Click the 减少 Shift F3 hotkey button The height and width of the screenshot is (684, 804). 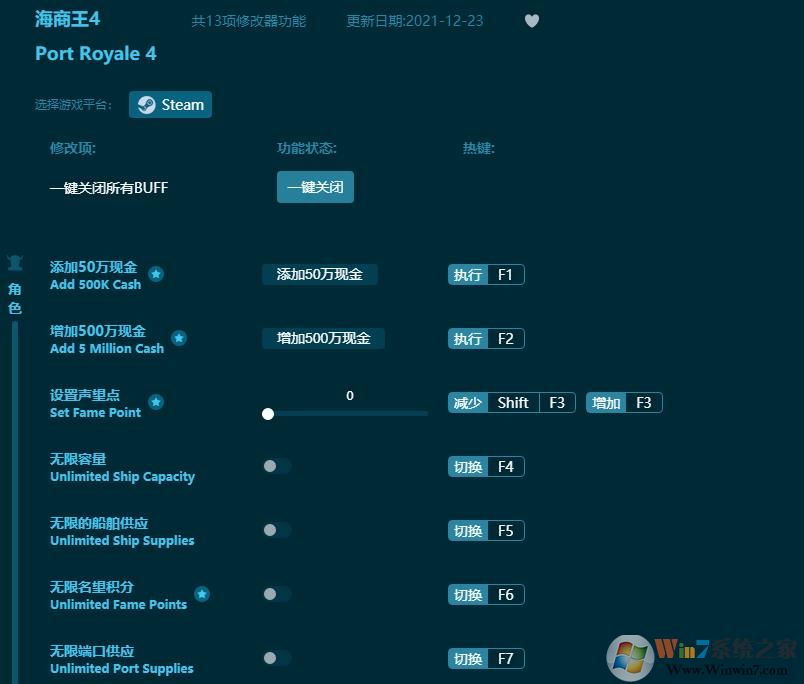click(x=512, y=403)
